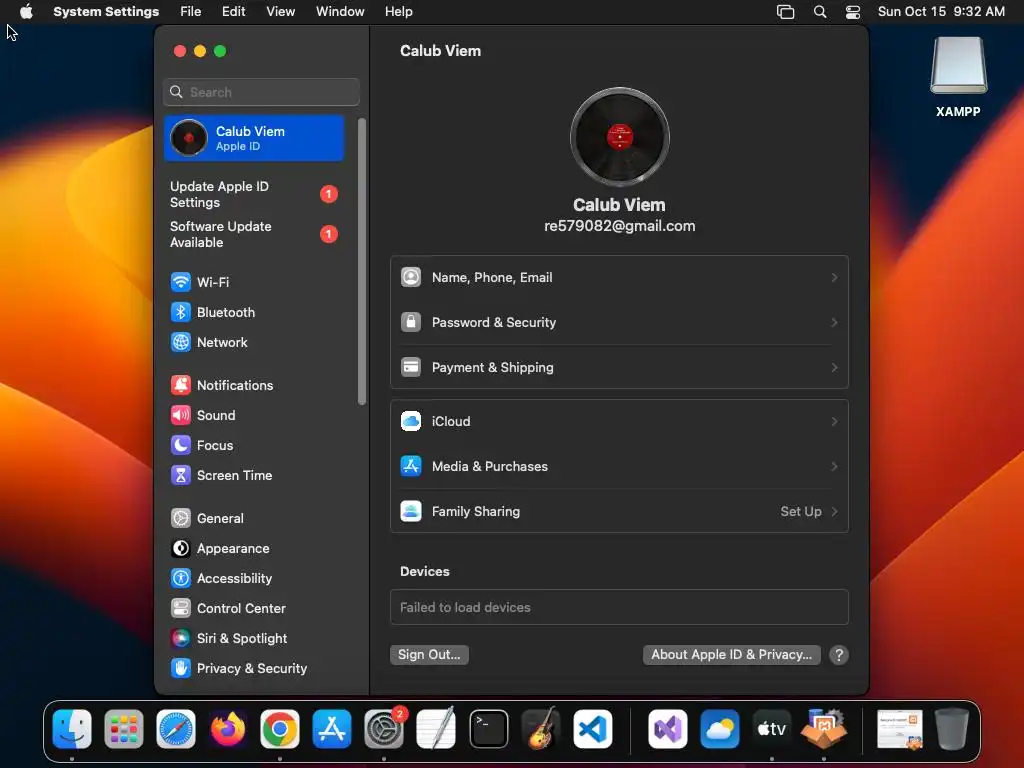1024x768 pixels.
Task: Open the Window menu
Action: pos(340,12)
